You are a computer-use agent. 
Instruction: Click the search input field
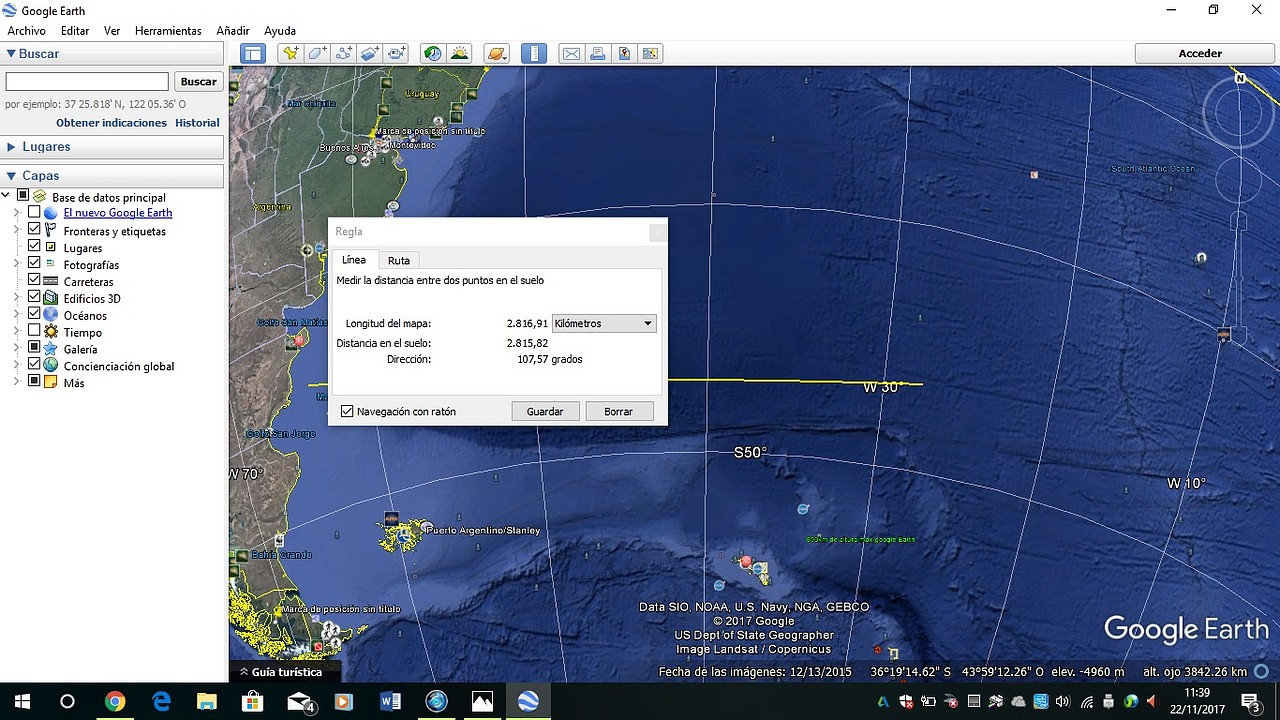[87, 82]
